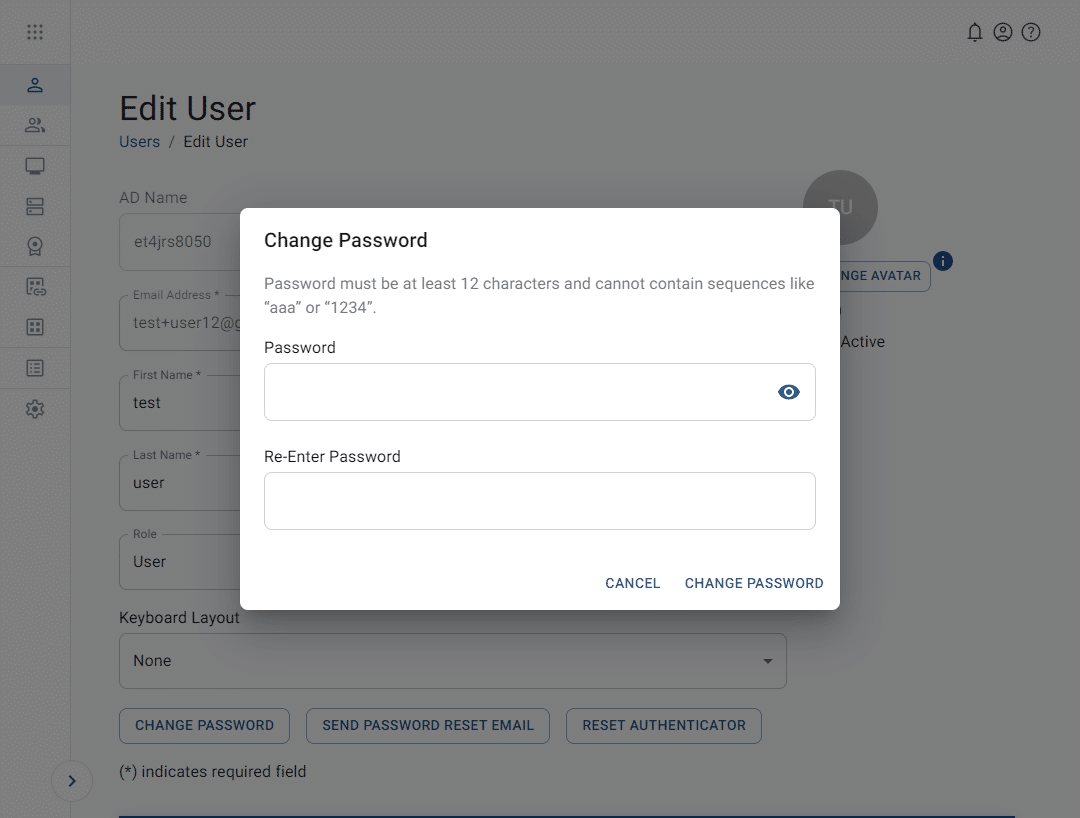Toggle password visibility eye icon
Viewport: 1080px width, 818px height.
pos(789,392)
